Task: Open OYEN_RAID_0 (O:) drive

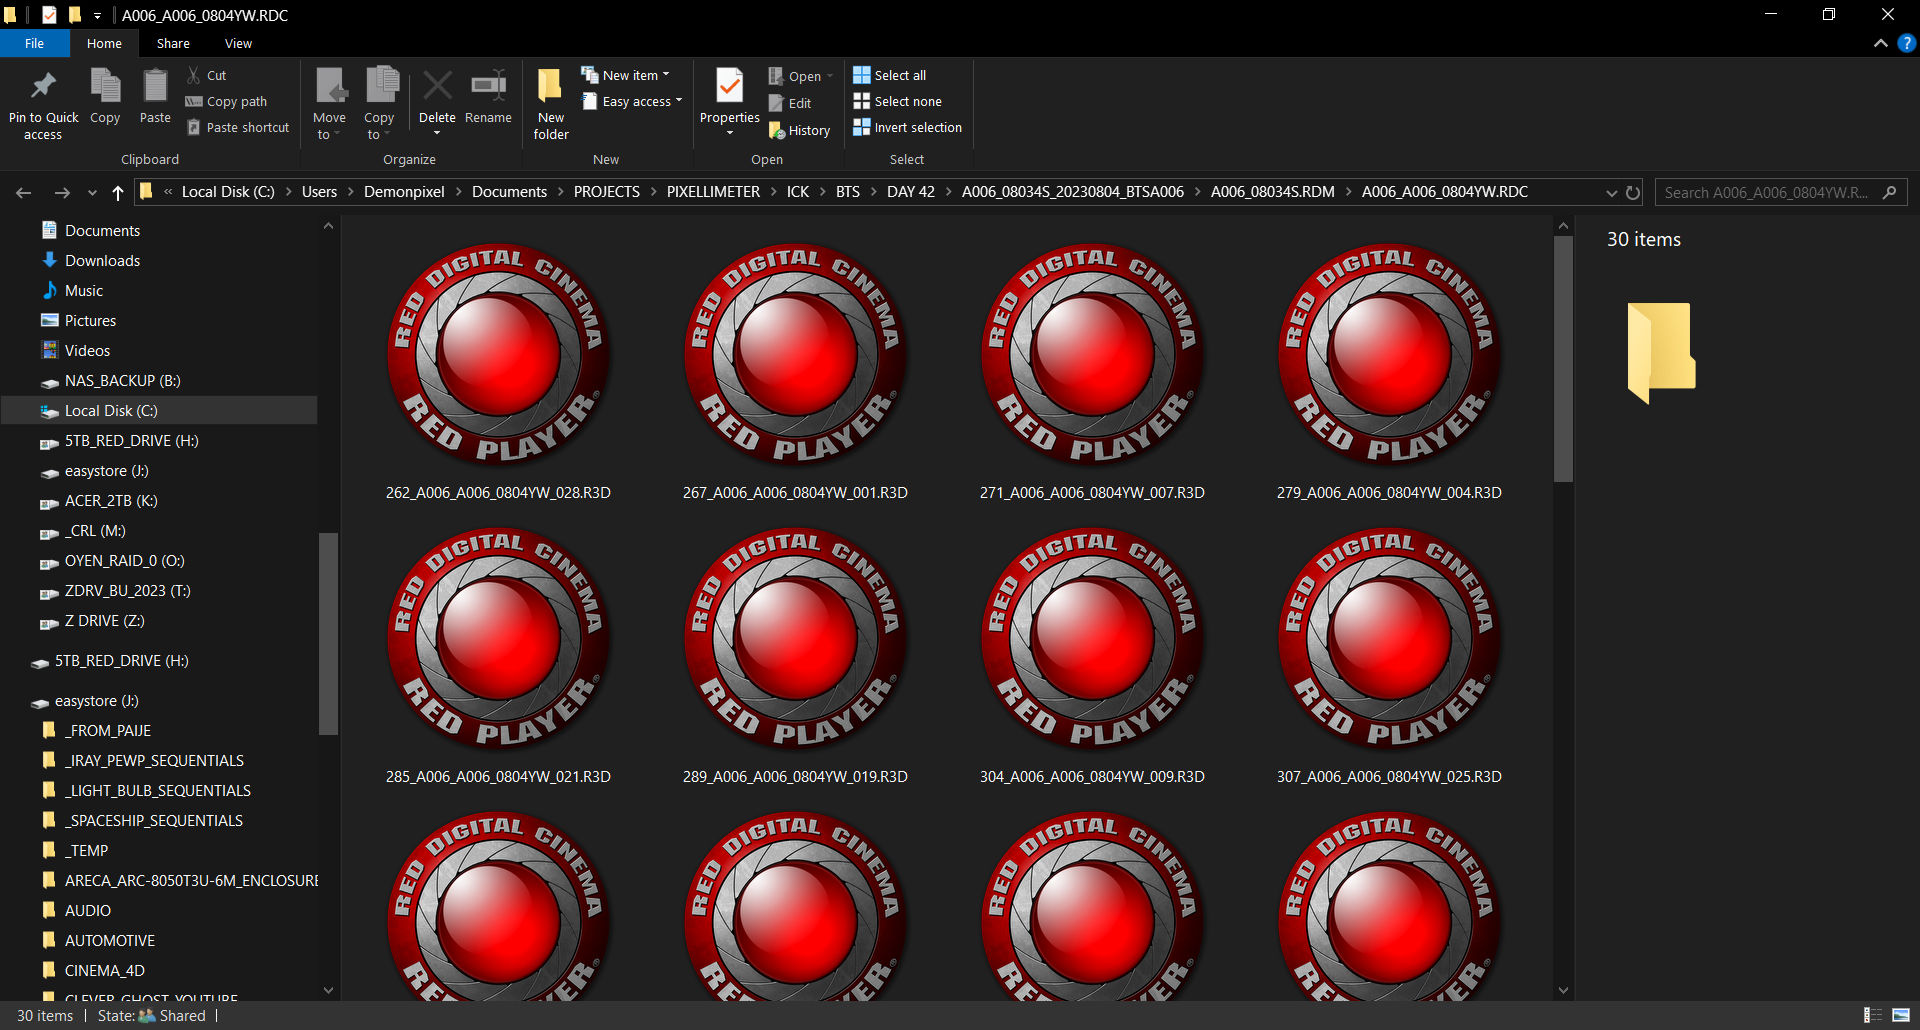Action: tap(124, 560)
